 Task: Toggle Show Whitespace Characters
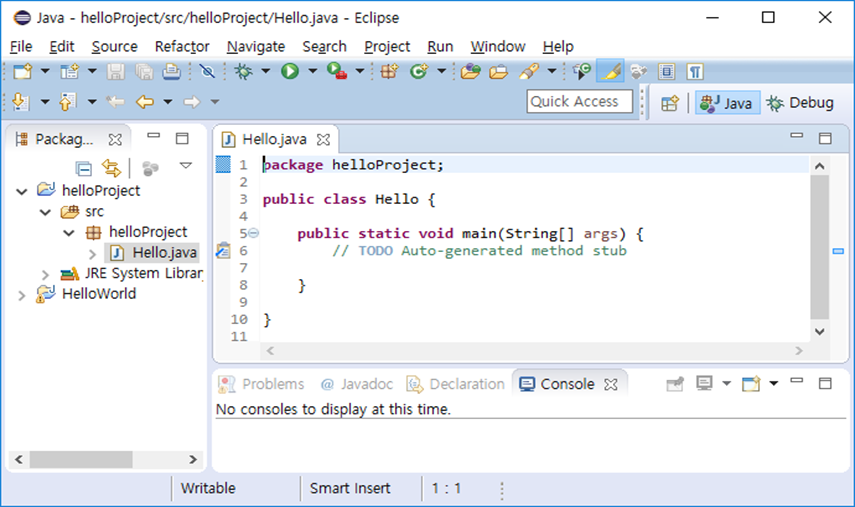tap(694, 71)
